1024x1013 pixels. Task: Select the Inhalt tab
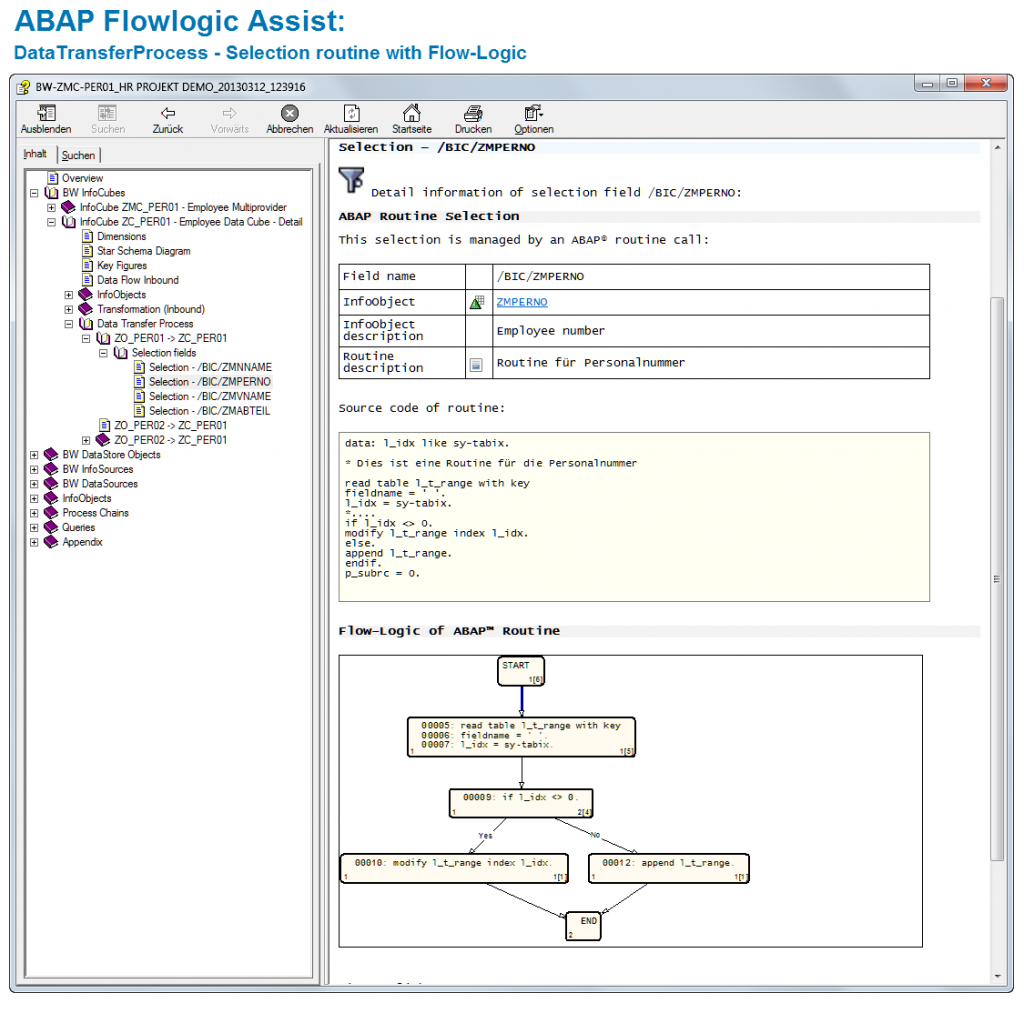click(x=36, y=154)
